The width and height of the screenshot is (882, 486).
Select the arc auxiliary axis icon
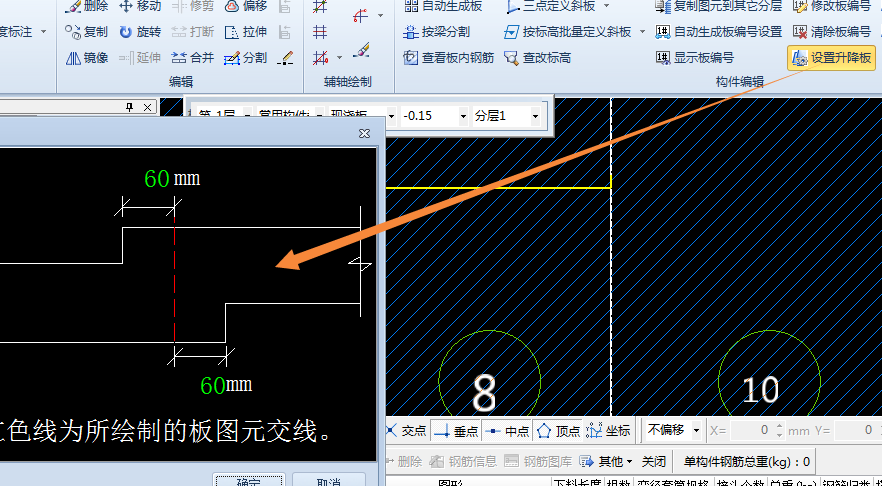(361, 16)
